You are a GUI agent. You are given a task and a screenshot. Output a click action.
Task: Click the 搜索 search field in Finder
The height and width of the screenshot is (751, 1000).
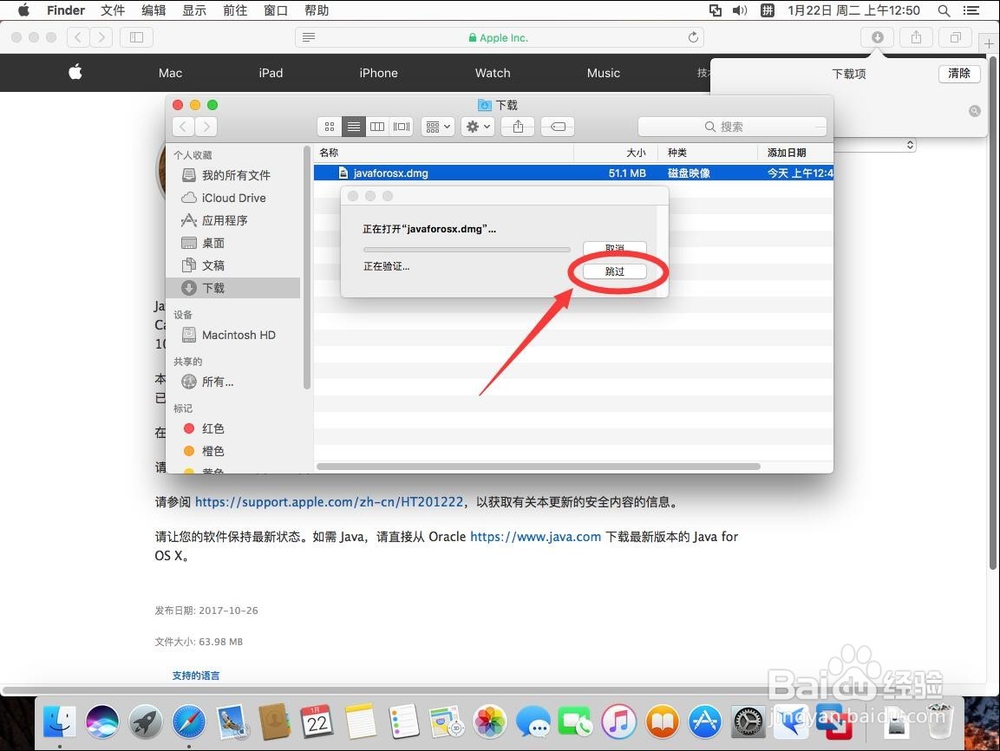(732, 126)
